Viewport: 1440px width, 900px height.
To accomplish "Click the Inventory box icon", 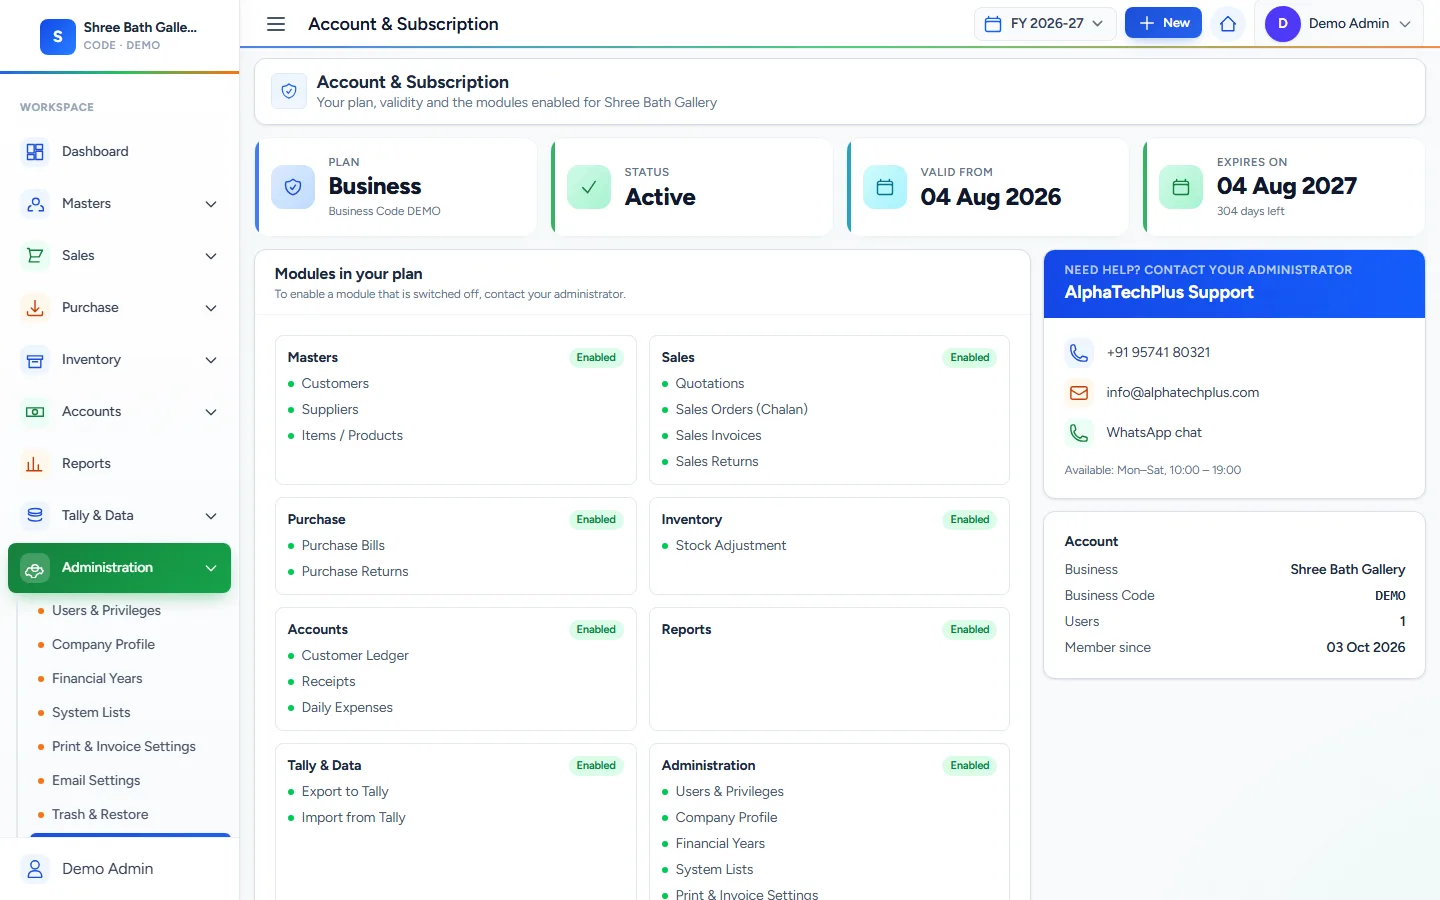I will pyautogui.click(x=35, y=360).
